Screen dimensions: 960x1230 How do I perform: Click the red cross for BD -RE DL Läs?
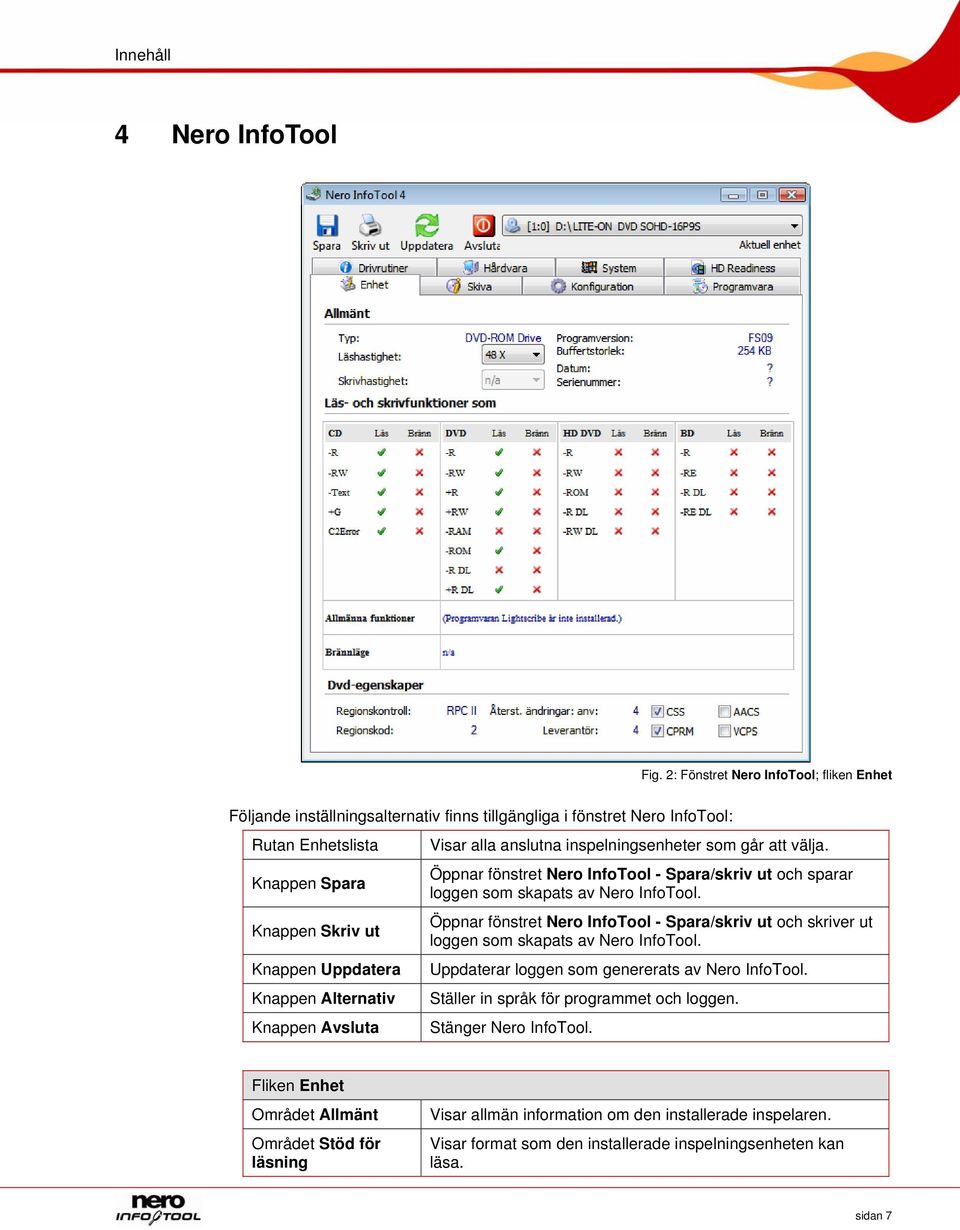coord(734,512)
